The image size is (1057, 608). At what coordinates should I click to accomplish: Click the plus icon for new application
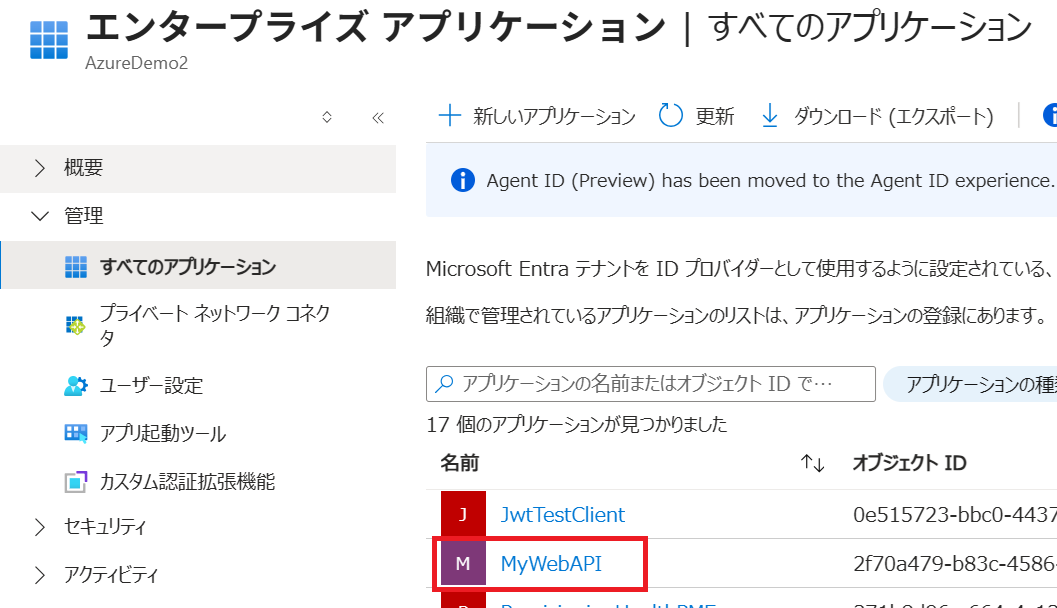pyautogui.click(x=450, y=115)
